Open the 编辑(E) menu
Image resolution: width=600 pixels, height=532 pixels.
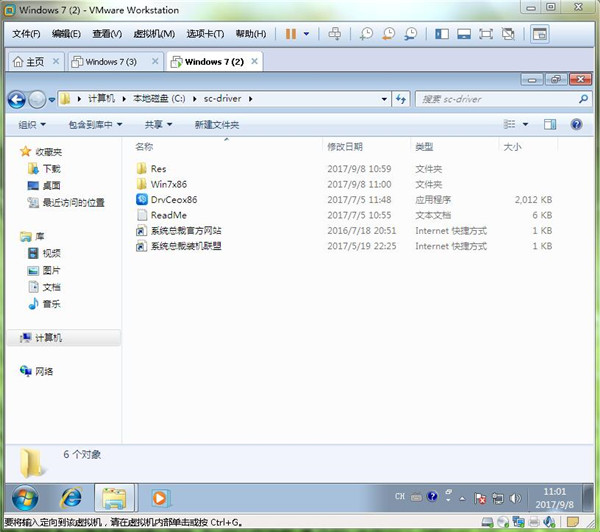(x=66, y=34)
